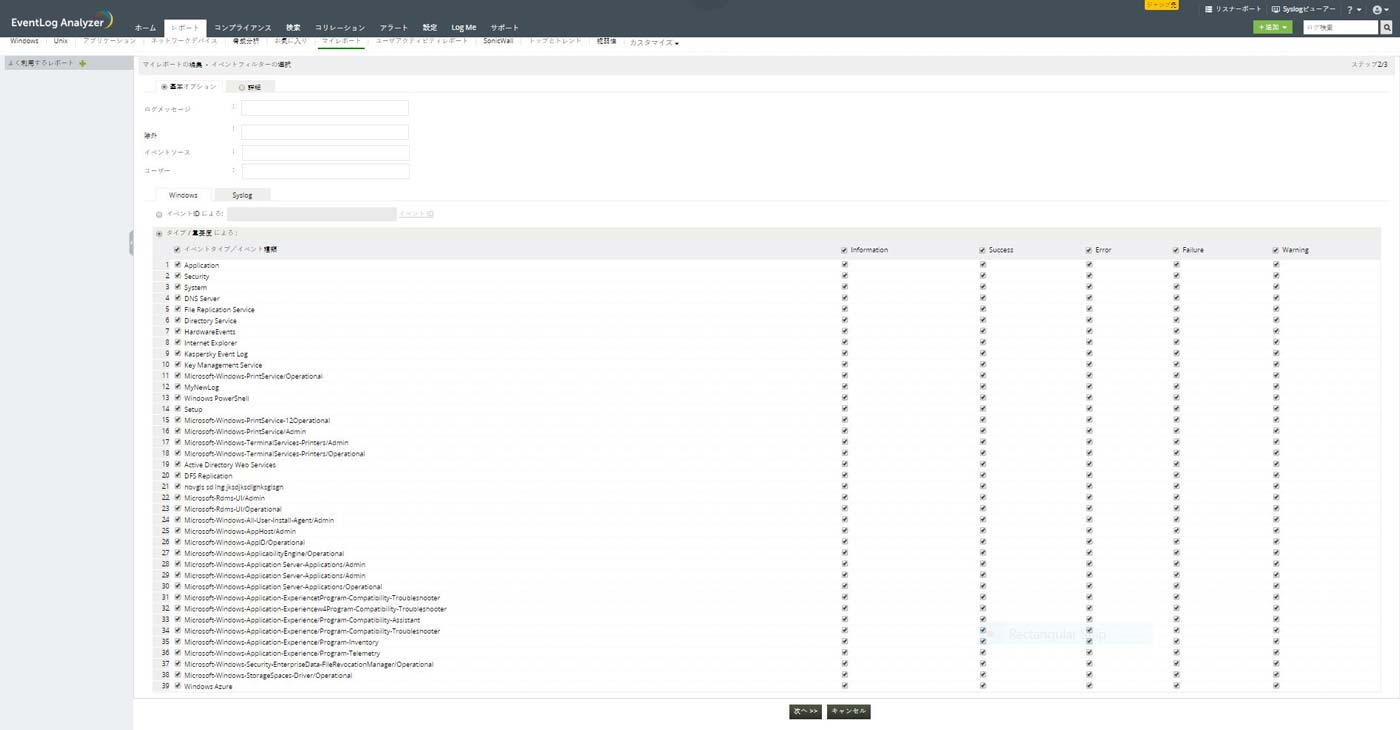This screenshot has width=1400, height=730.
Task: Collapse the left sidebar using handle
Action: [x=131, y=243]
